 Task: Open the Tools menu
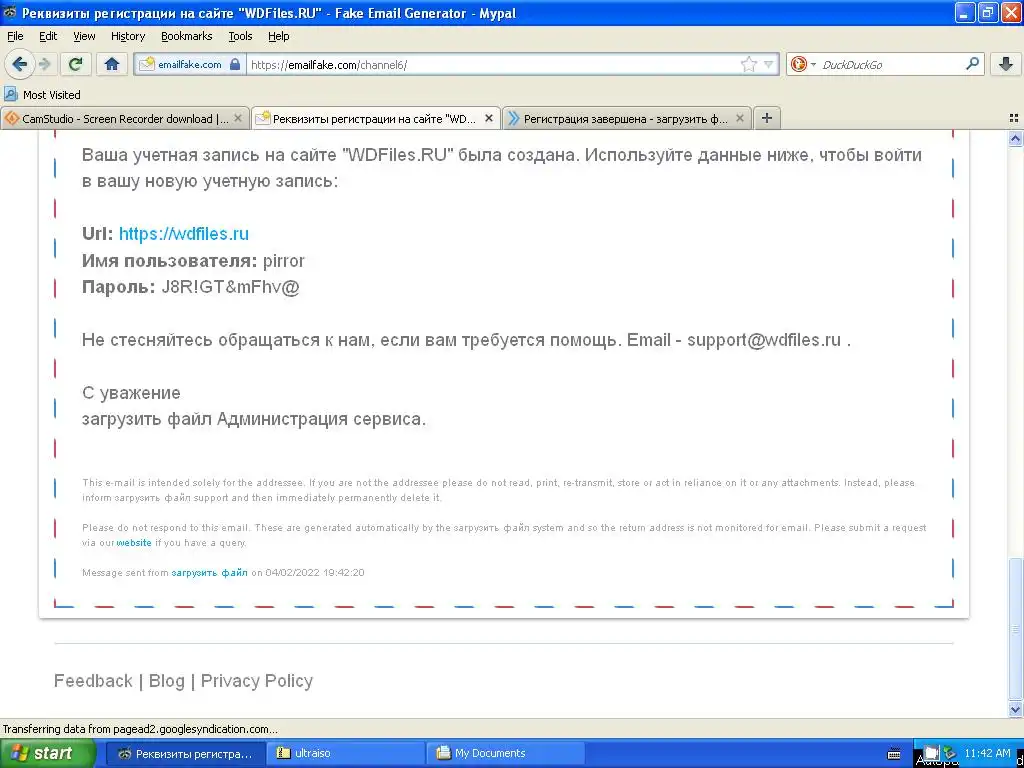coord(240,37)
